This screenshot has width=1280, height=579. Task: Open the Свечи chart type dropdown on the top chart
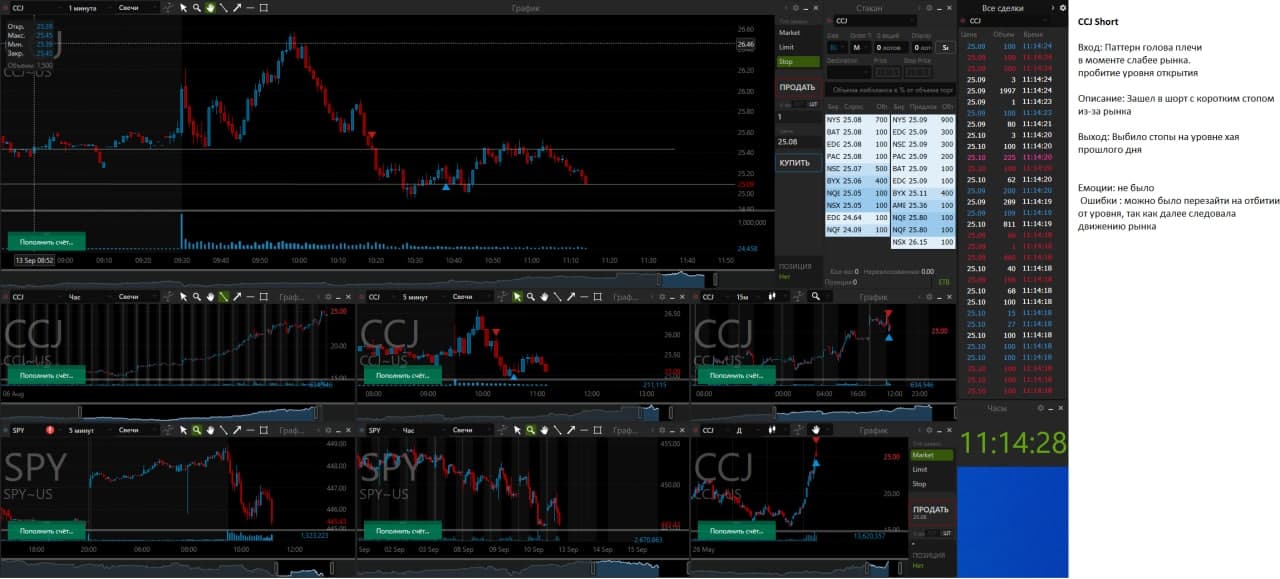137,7
